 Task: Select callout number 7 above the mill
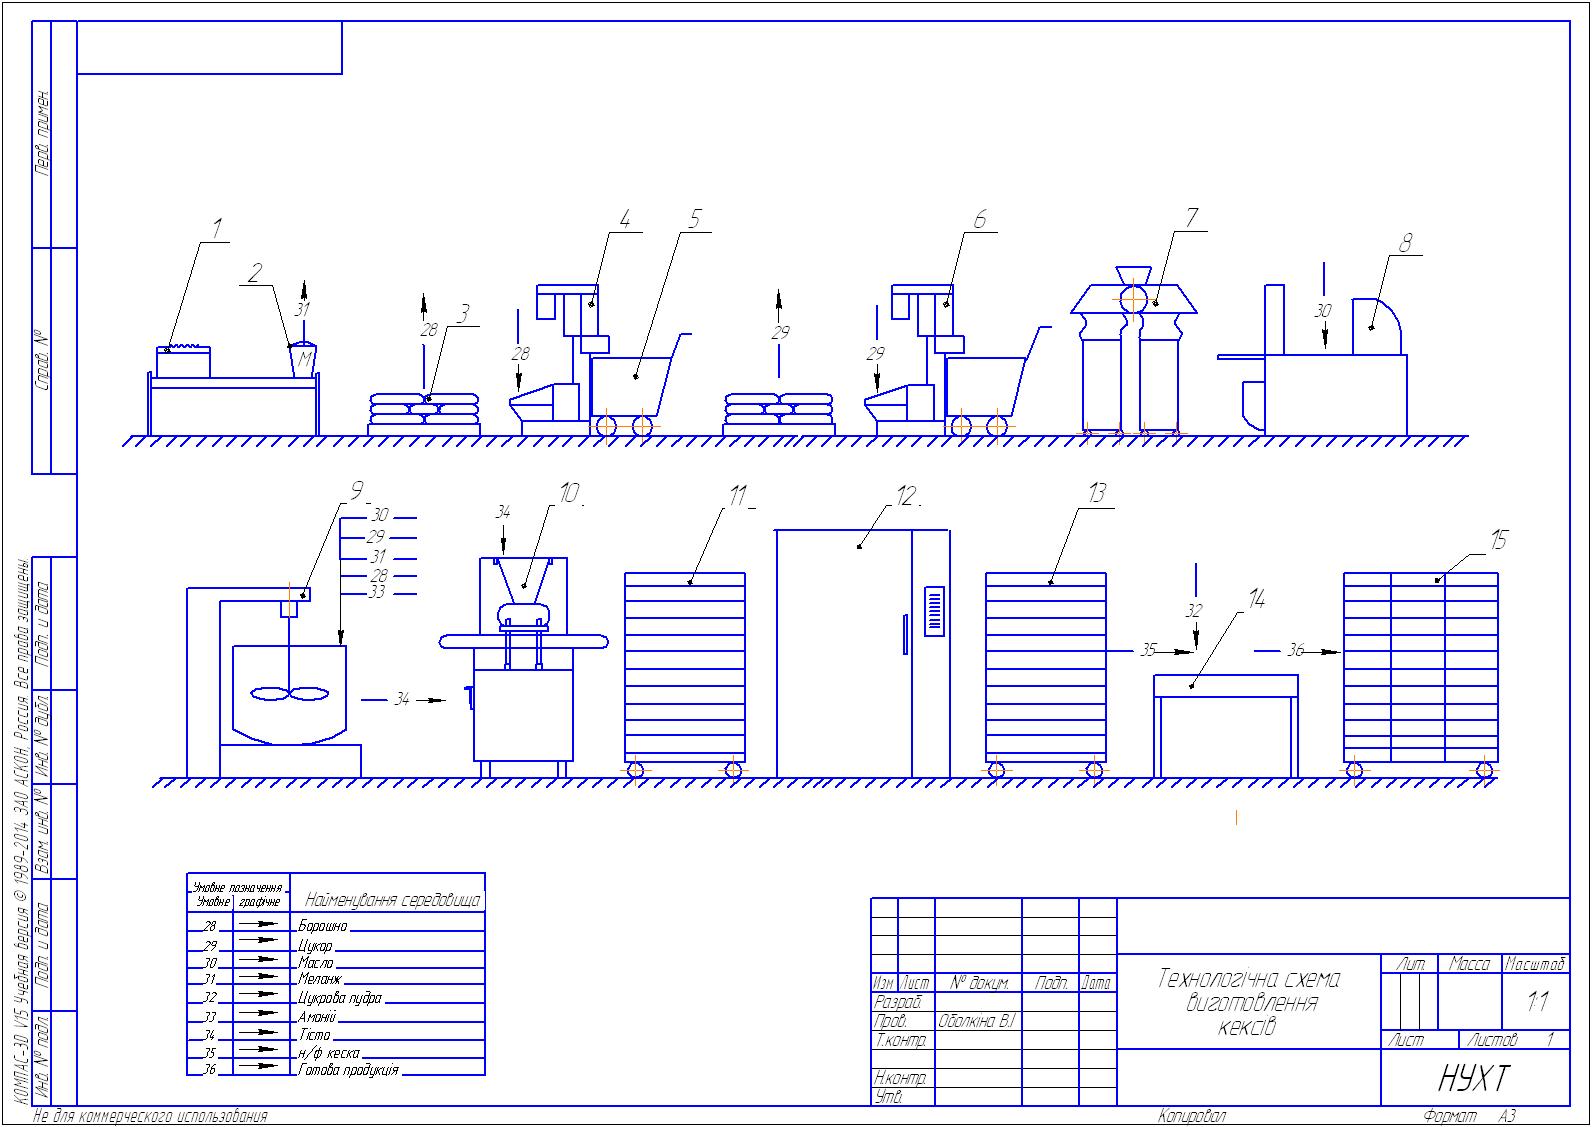click(1191, 218)
